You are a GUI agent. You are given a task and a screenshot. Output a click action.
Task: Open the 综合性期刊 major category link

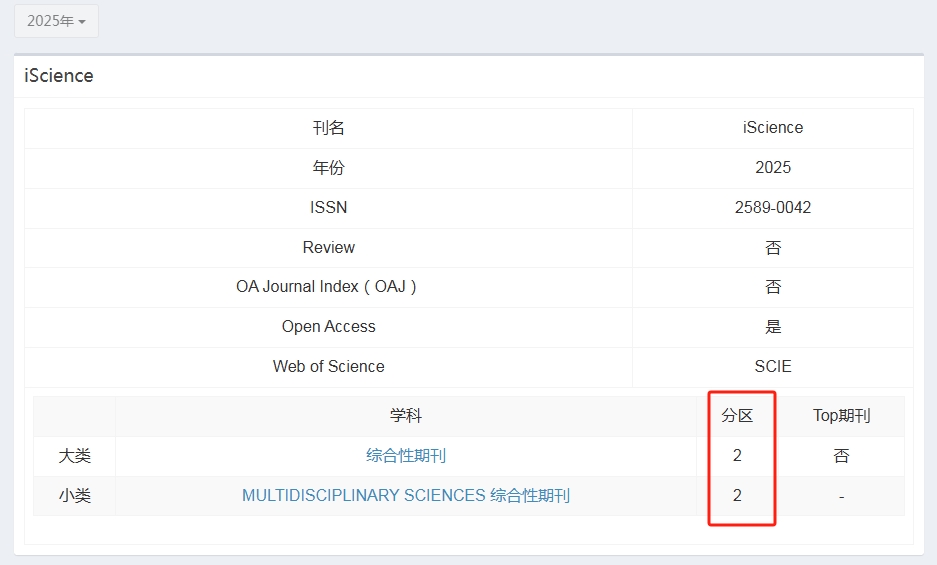[x=406, y=456]
